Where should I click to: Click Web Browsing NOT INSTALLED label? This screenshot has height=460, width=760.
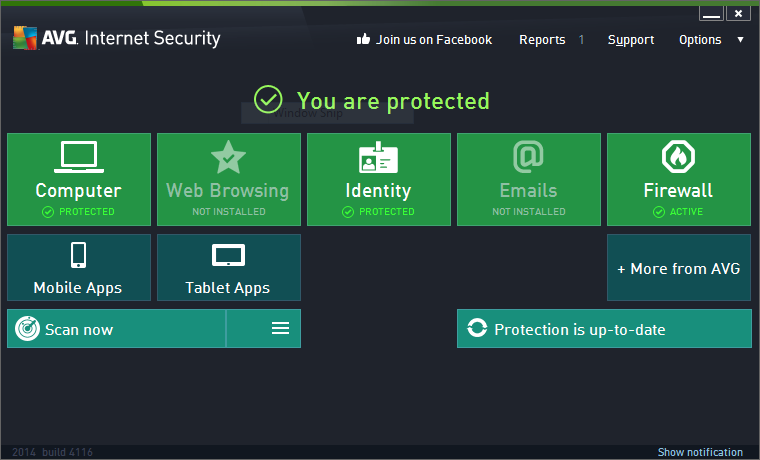pyautogui.click(x=229, y=212)
